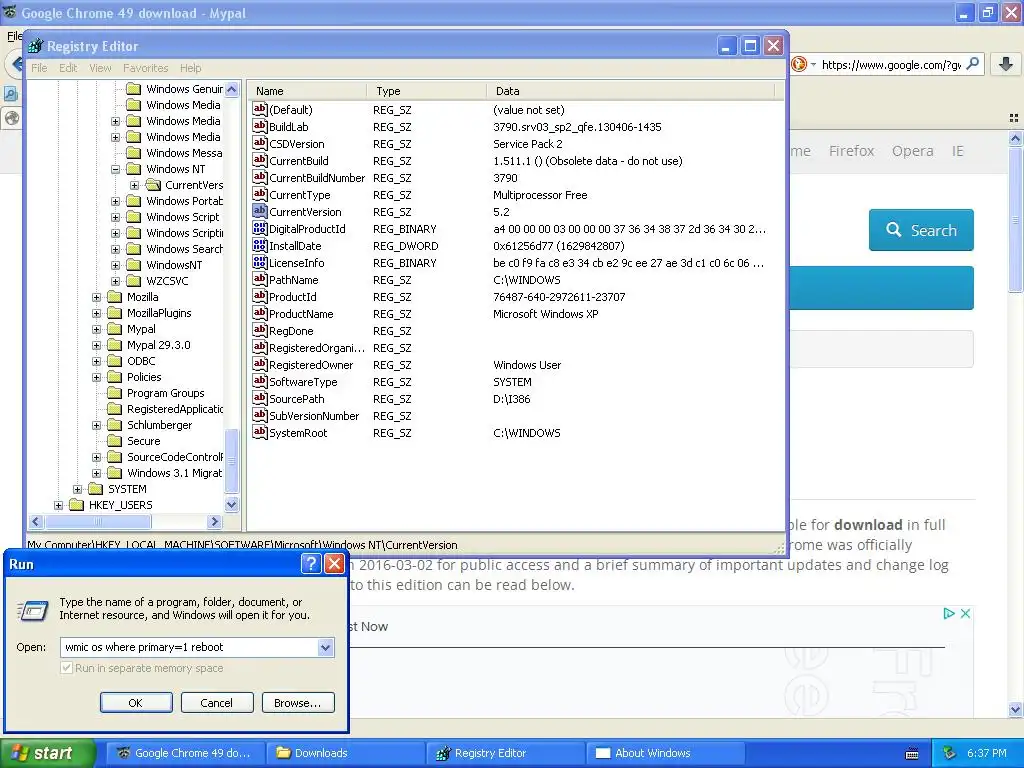Toggle Run in separate memory space checkbox
The width and height of the screenshot is (1024, 768).
click(66, 667)
